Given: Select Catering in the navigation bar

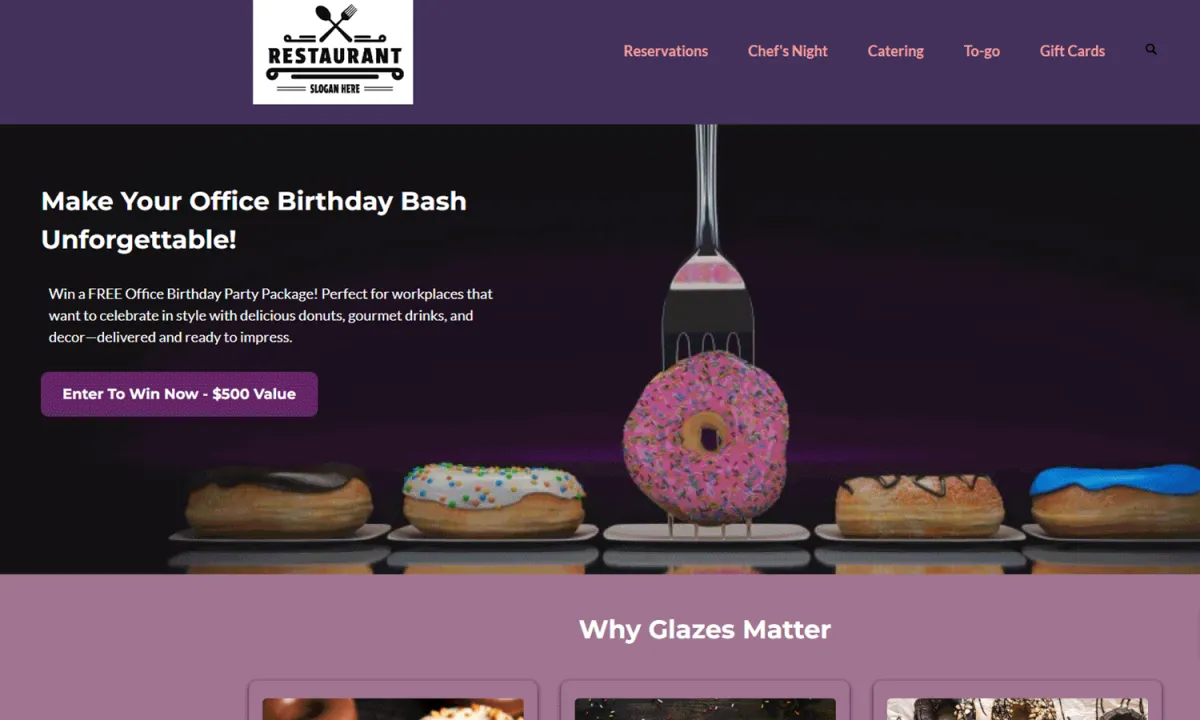Looking at the screenshot, I should click(896, 51).
